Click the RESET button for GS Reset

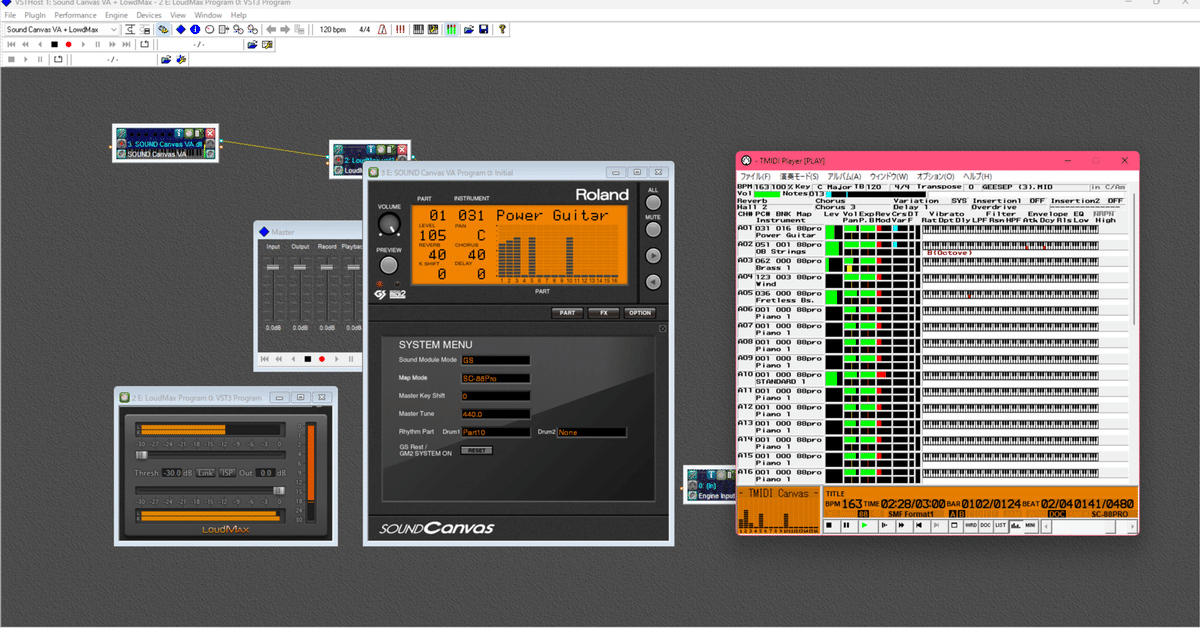tap(477, 451)
